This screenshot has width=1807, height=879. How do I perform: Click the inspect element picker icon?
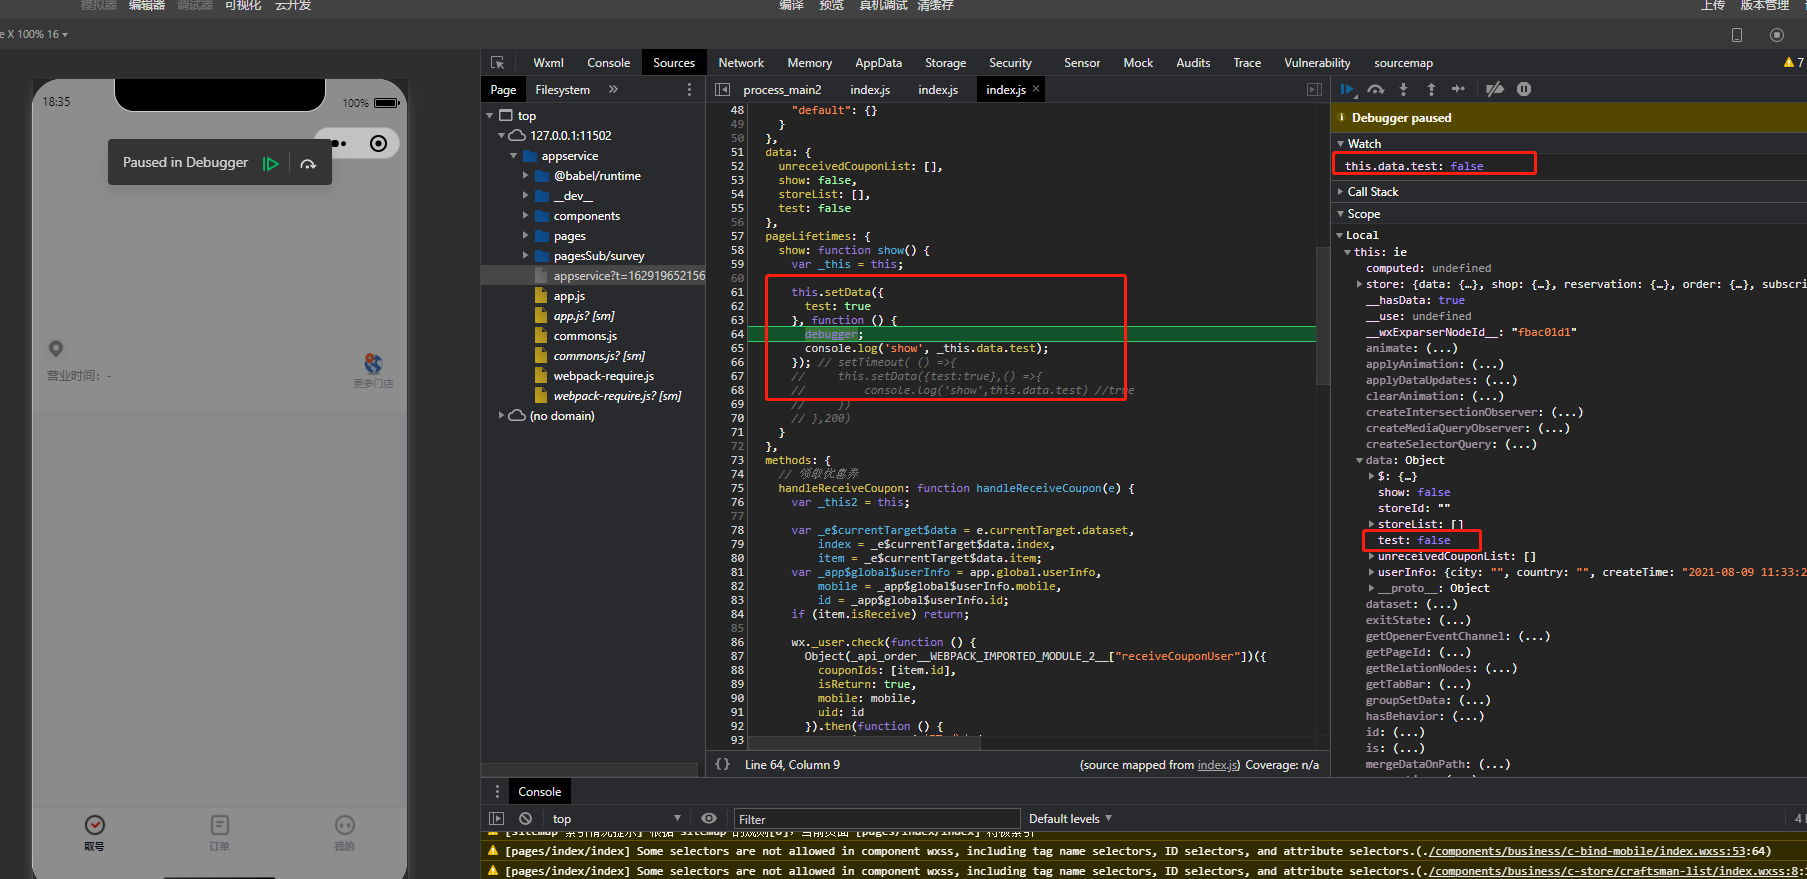pos(497,62)
